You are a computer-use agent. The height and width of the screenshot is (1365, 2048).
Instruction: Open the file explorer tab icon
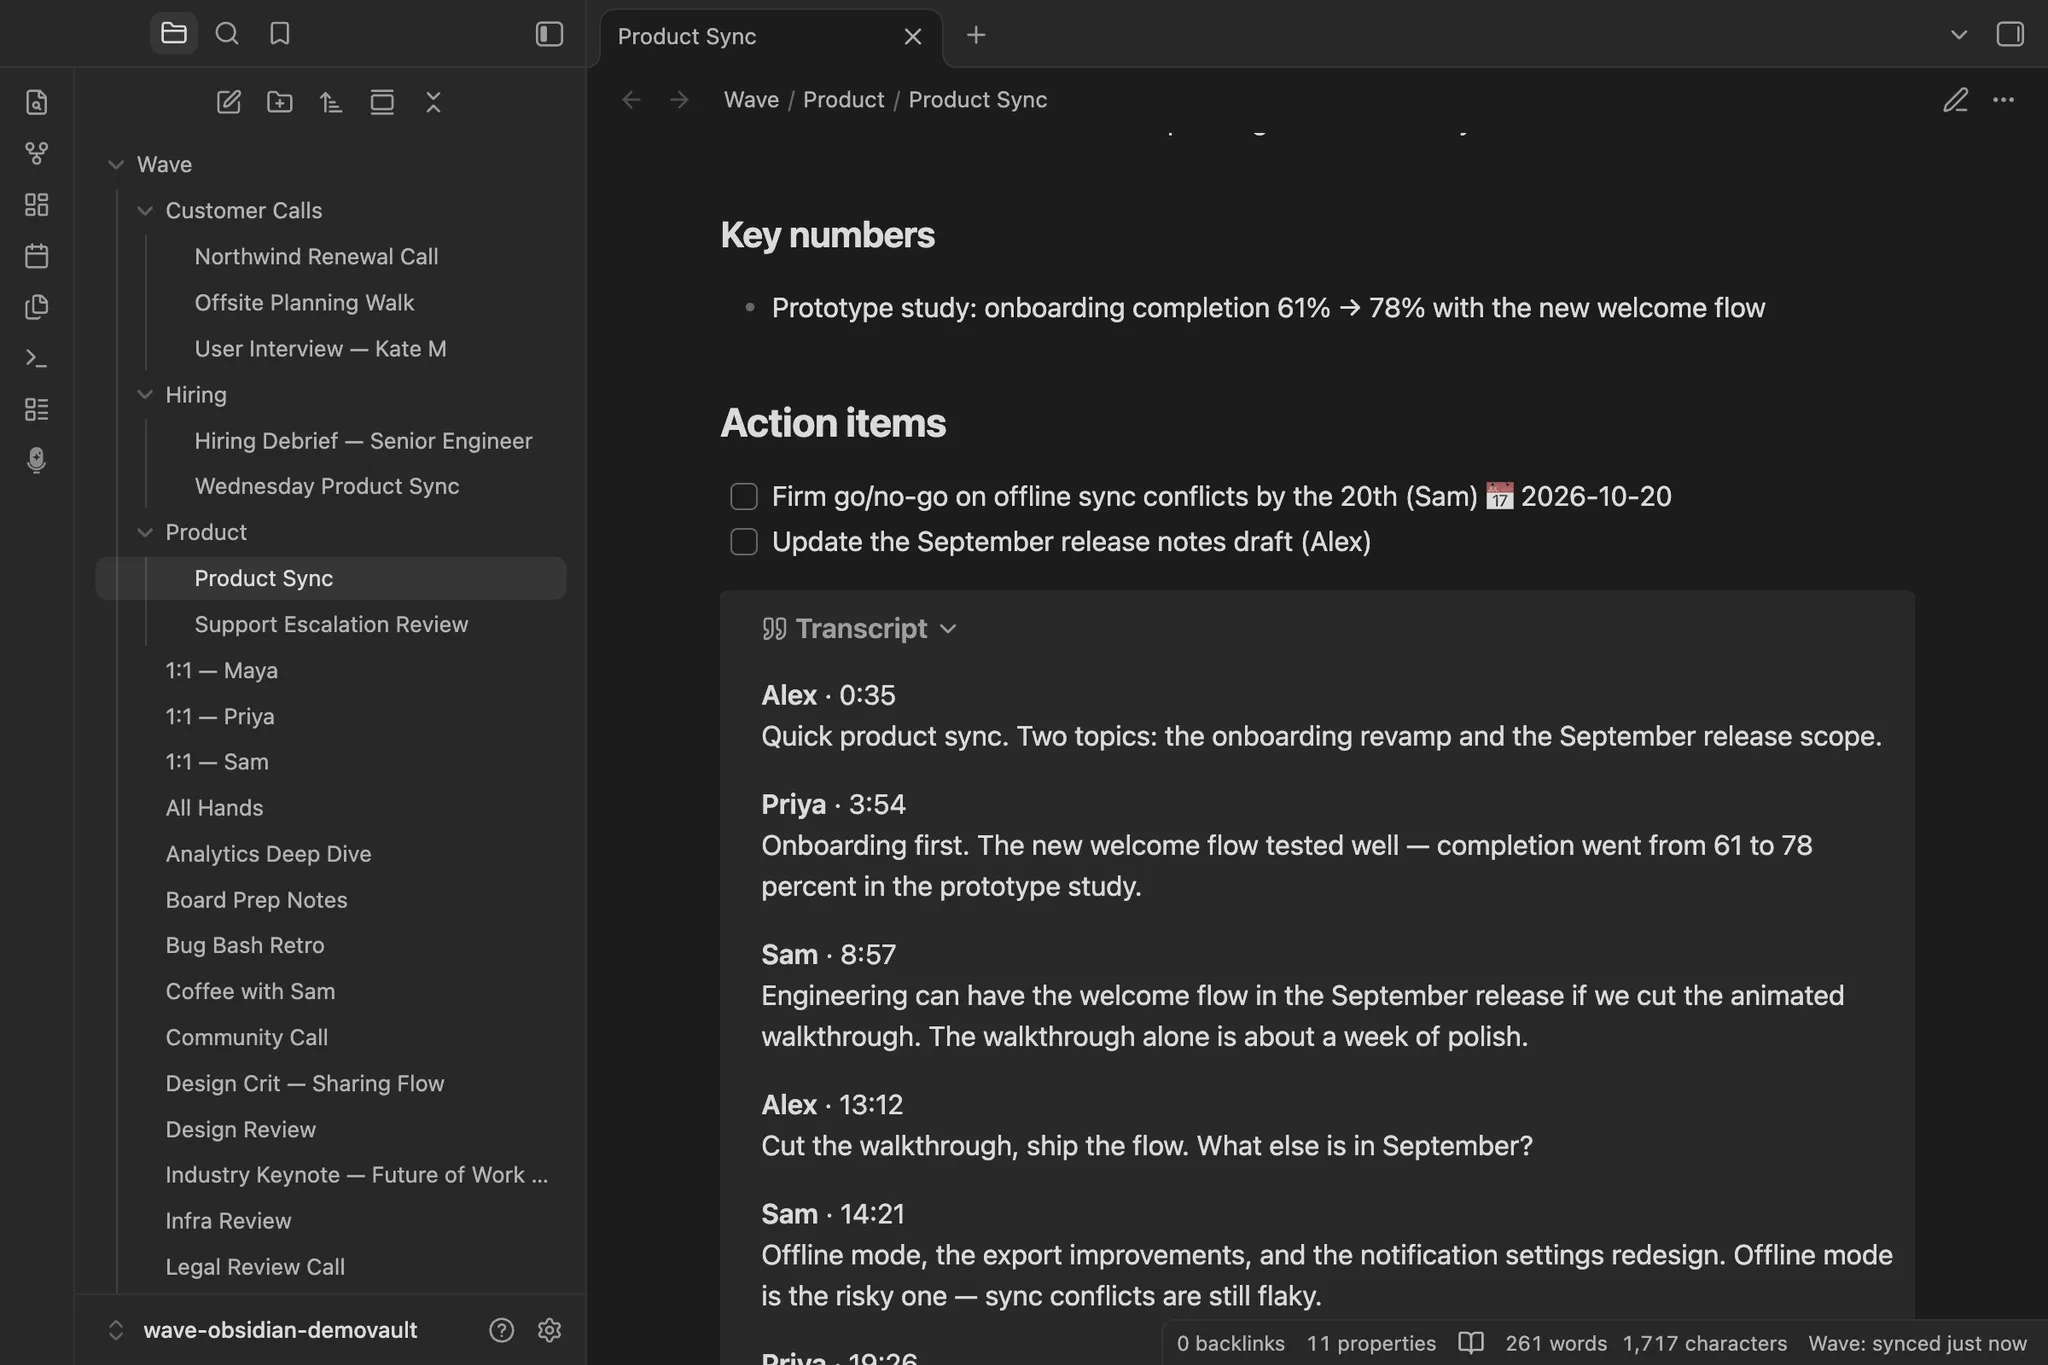(174, 34)
